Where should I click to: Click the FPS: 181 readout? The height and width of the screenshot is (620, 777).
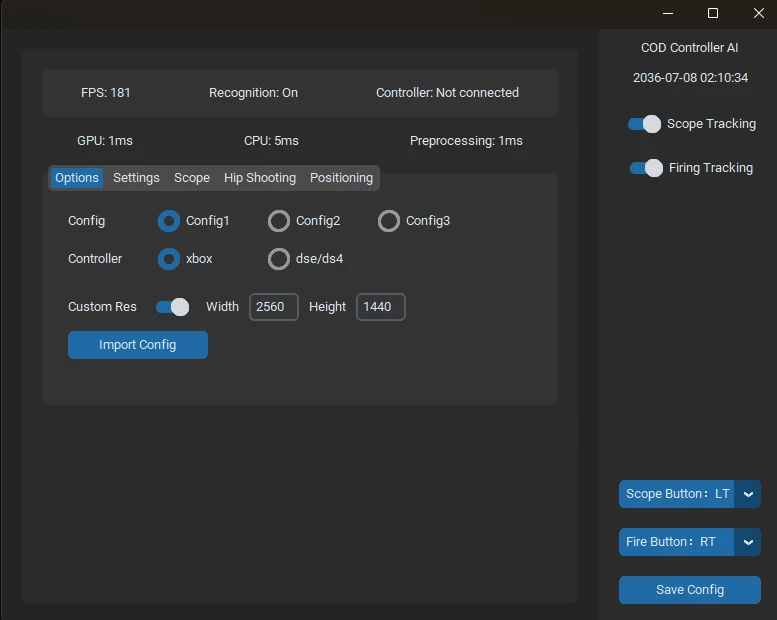[106, 93]
